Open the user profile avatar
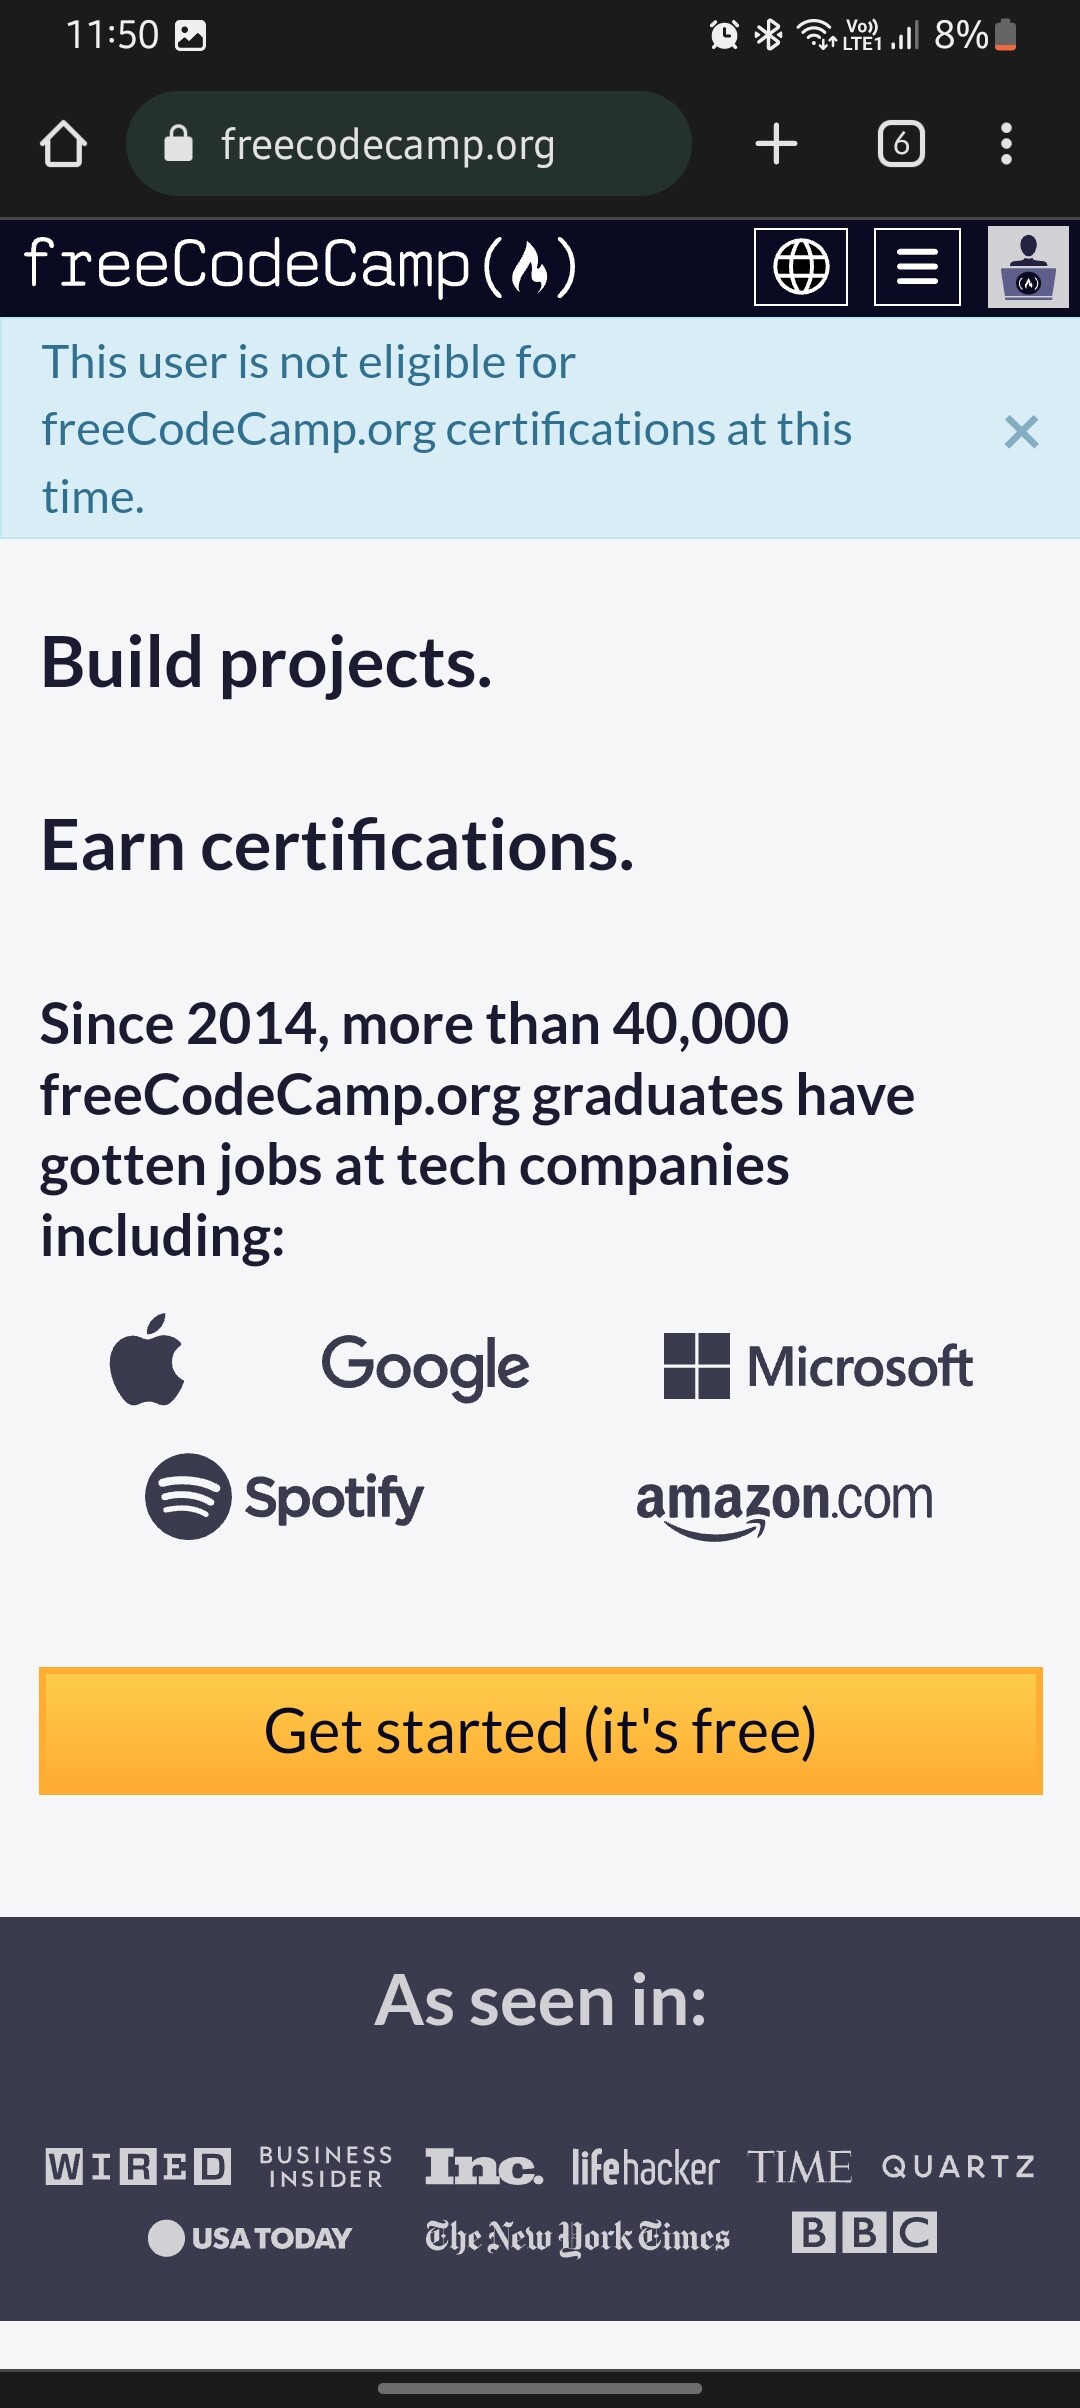Image resolution: width=1080 pixels, height=2408 pixels. [x=1028, y=267]
